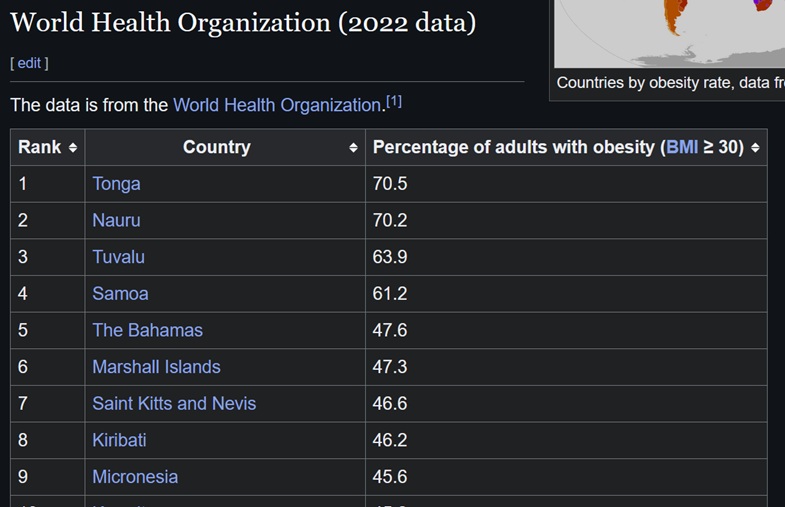
Task: Open Tonga country page
Action: [x=116, y=184]
